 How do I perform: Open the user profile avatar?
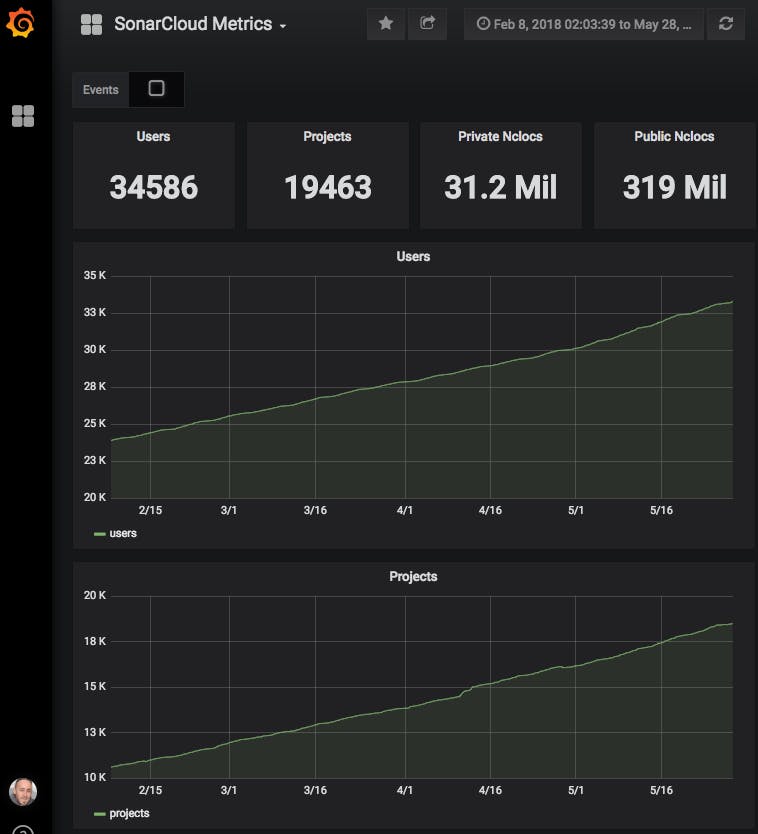(23, 791)
